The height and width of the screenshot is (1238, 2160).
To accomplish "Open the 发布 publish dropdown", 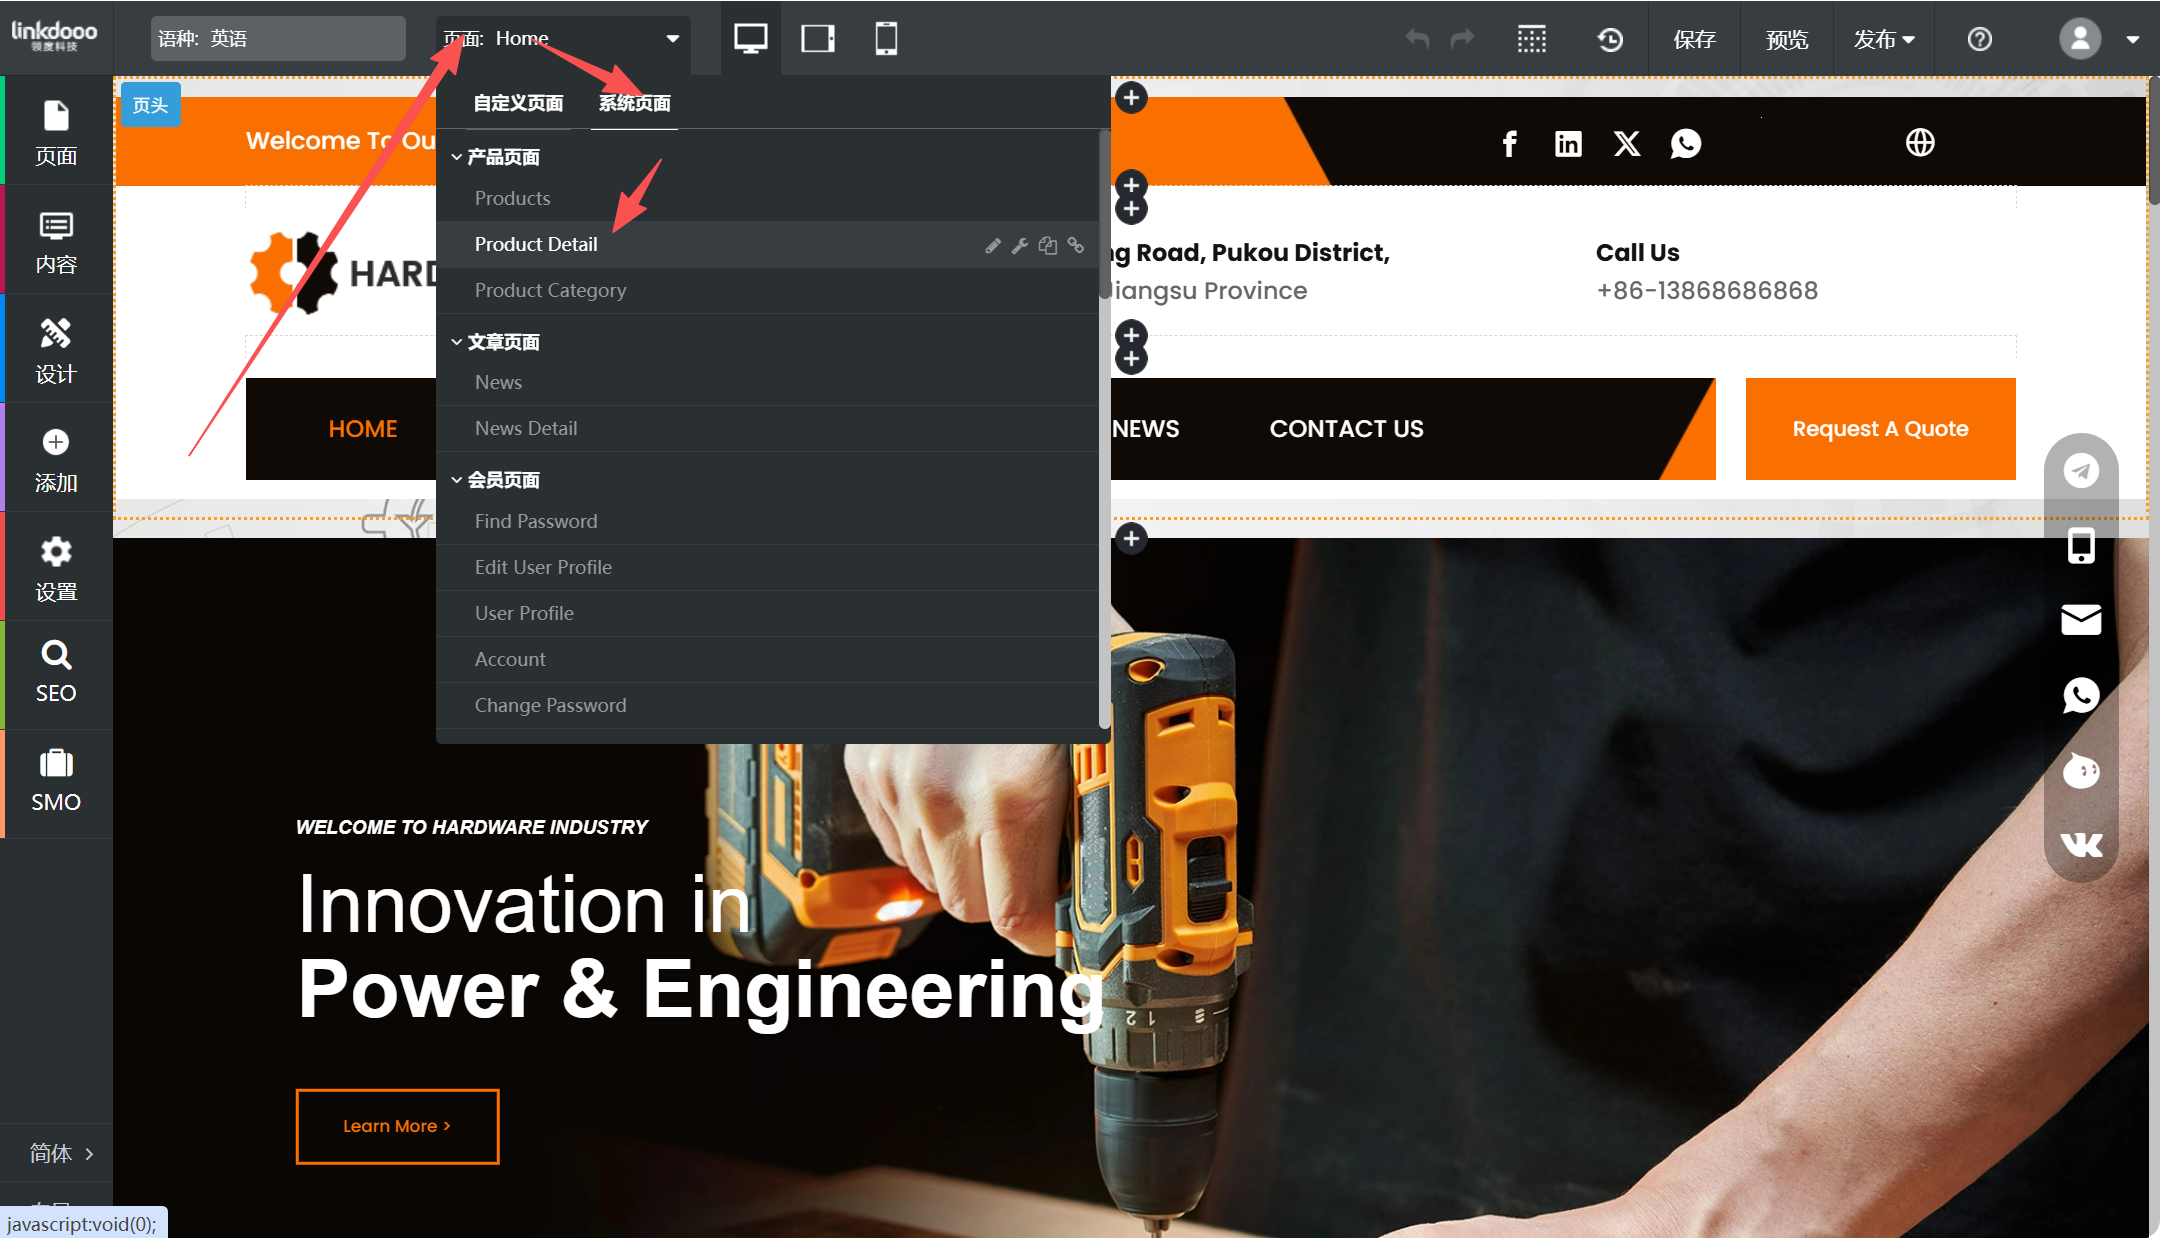I will [x=1883, y=39].
